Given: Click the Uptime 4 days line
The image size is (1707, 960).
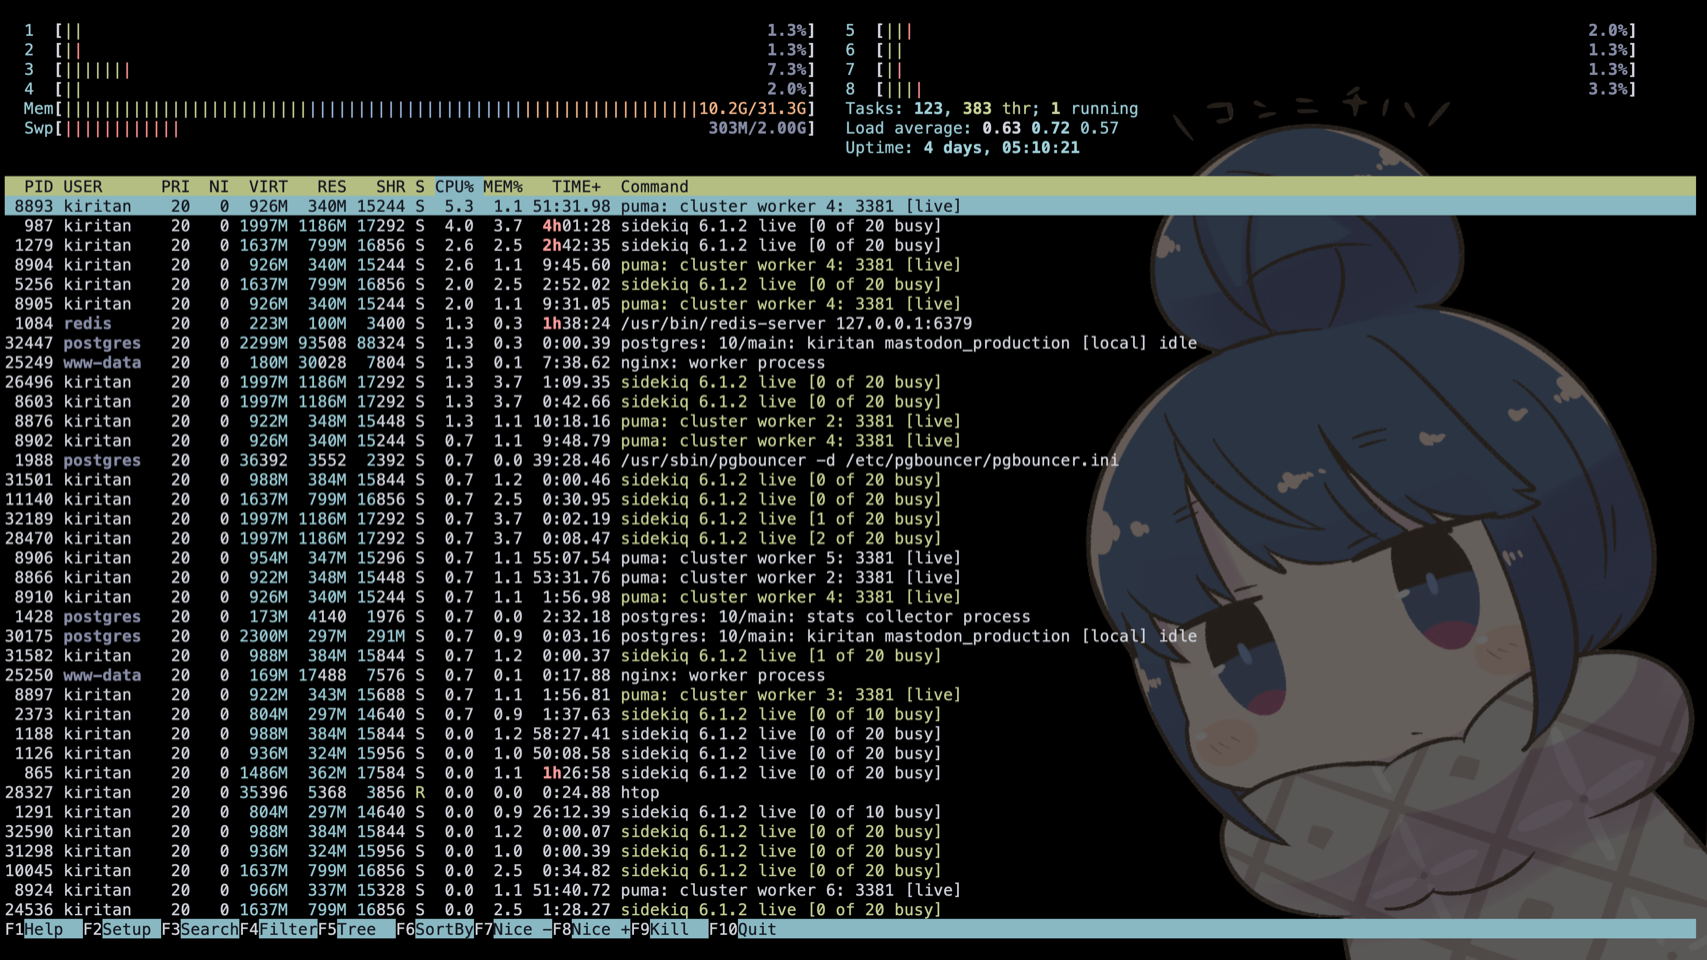Looking at the screenshot, I should (962, 148).
